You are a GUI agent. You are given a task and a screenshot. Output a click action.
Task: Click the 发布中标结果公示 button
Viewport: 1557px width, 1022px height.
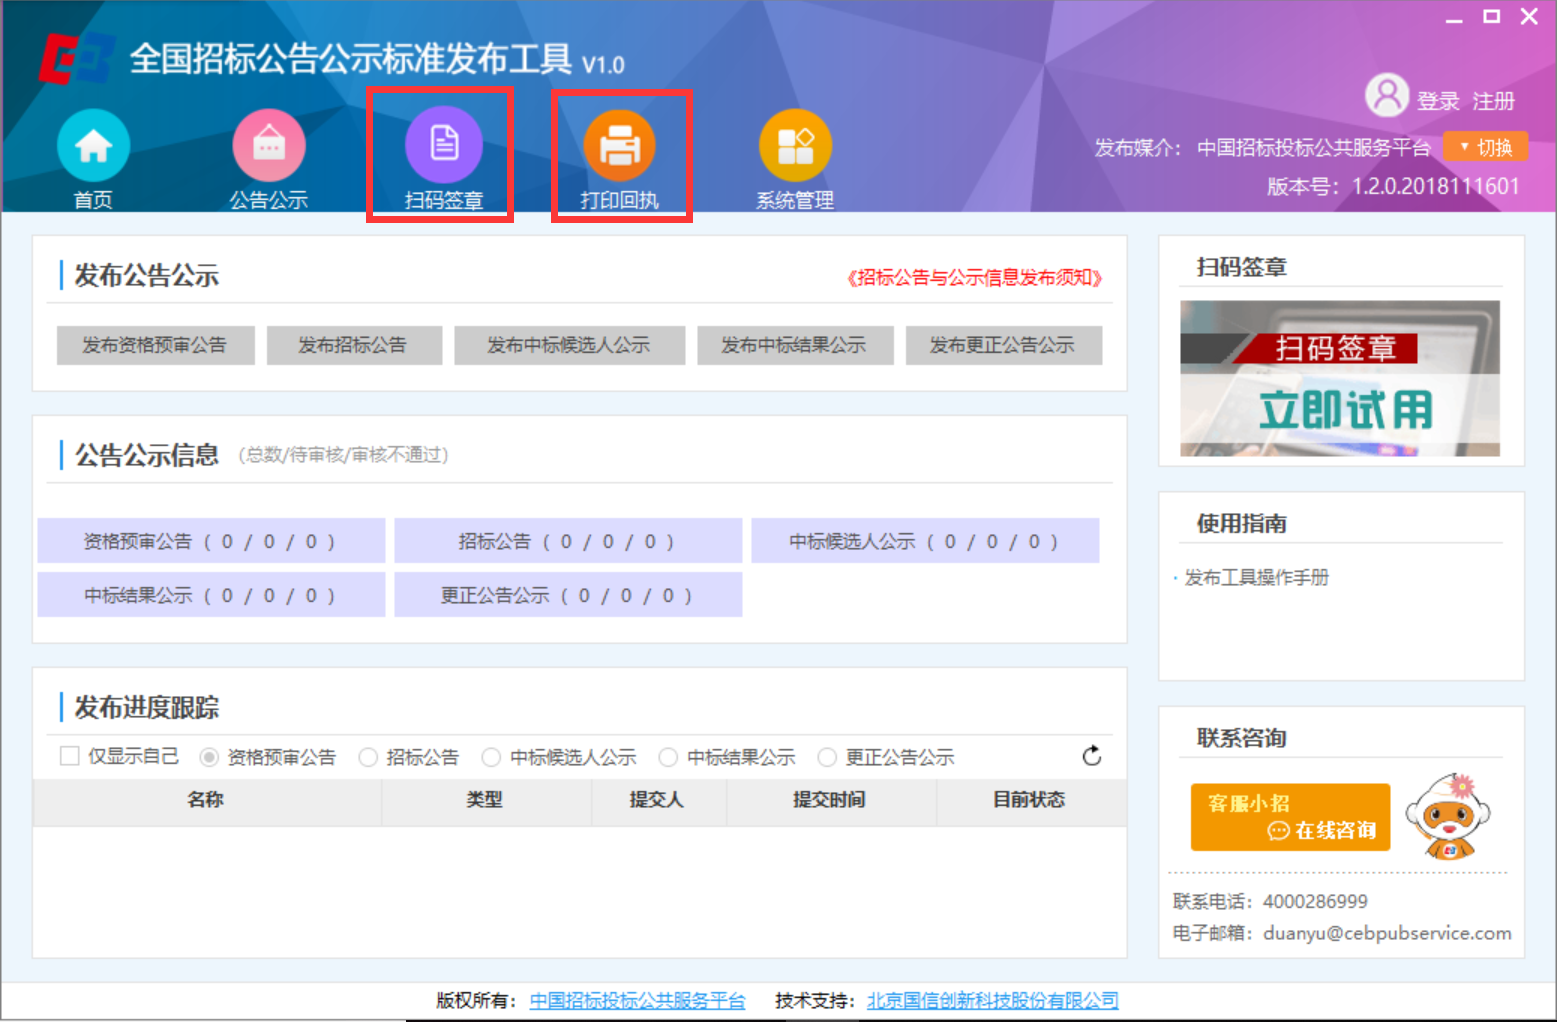(795, 345)
